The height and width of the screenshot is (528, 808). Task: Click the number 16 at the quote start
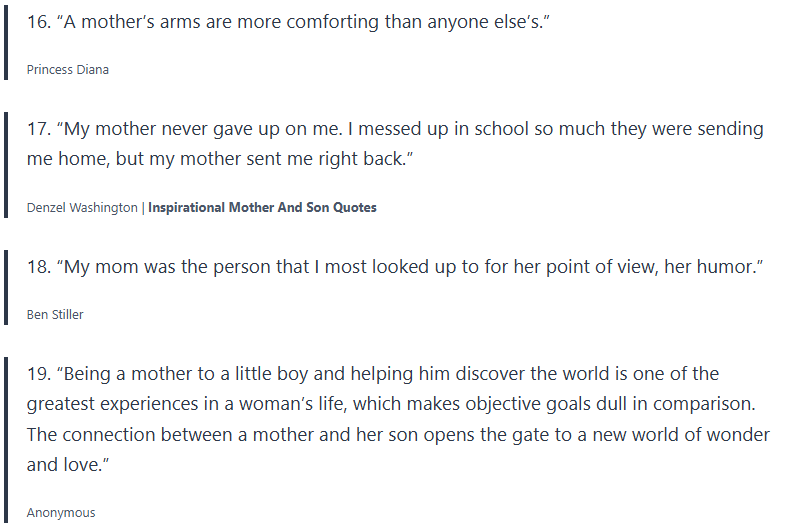(x=38, y=22)
